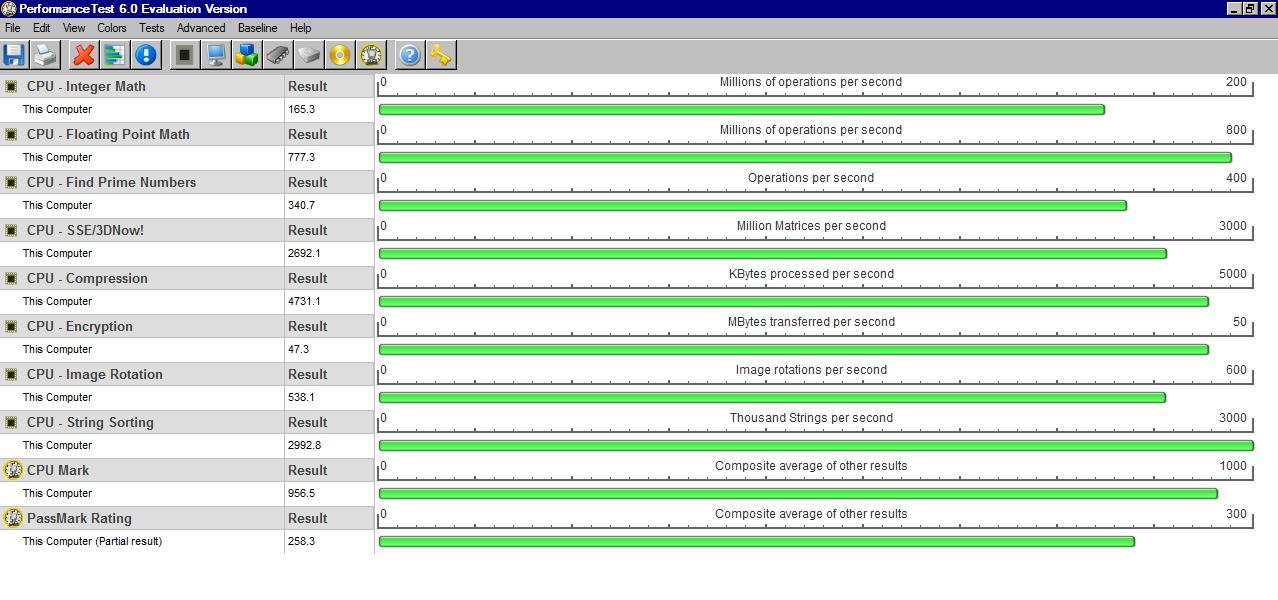Run the disk test hard drive icon
Image resolution: width=1278 pixels, height=600 pixels.
click(309, 55)
